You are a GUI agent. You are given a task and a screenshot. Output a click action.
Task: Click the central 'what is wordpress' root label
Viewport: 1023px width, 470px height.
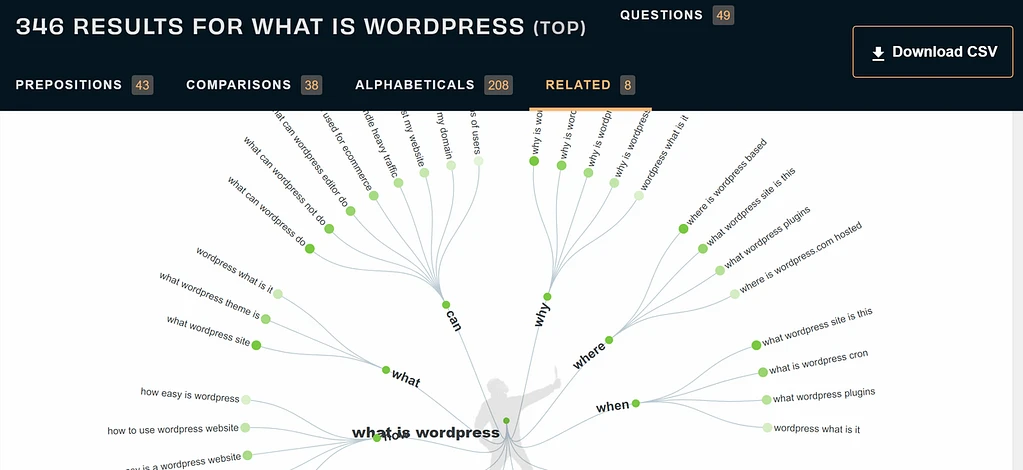[x=425, y=433]
